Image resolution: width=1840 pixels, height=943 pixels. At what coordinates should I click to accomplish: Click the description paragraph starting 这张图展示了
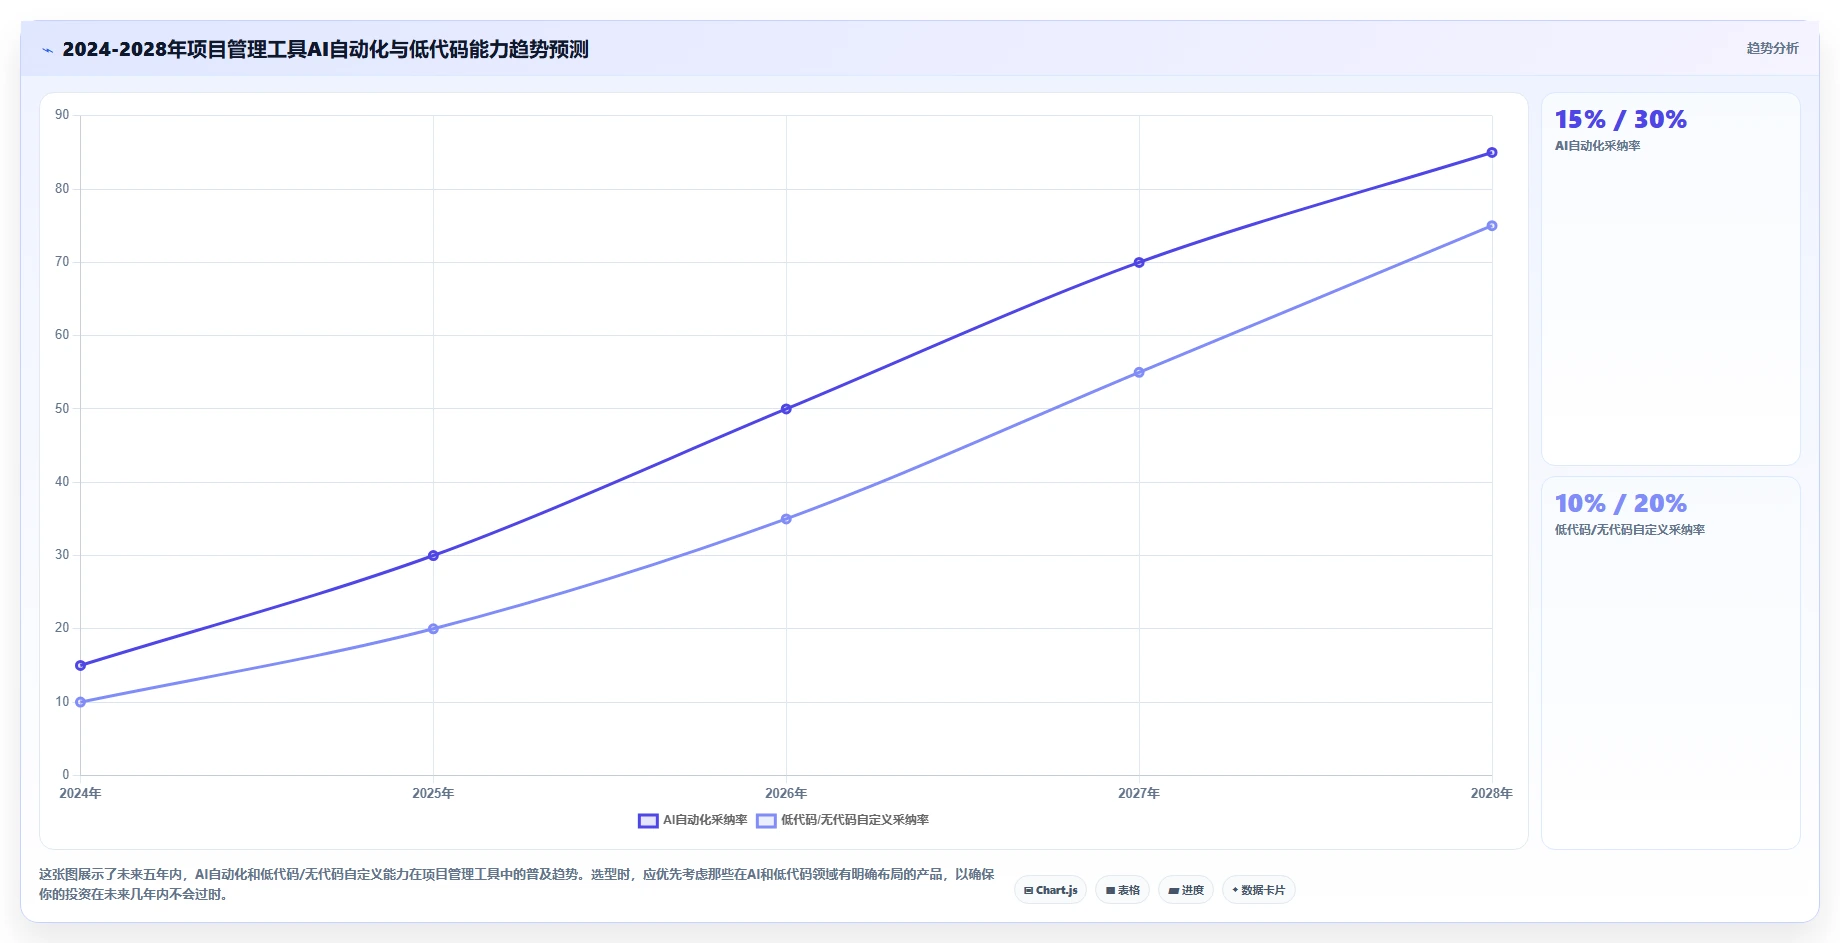517,884
